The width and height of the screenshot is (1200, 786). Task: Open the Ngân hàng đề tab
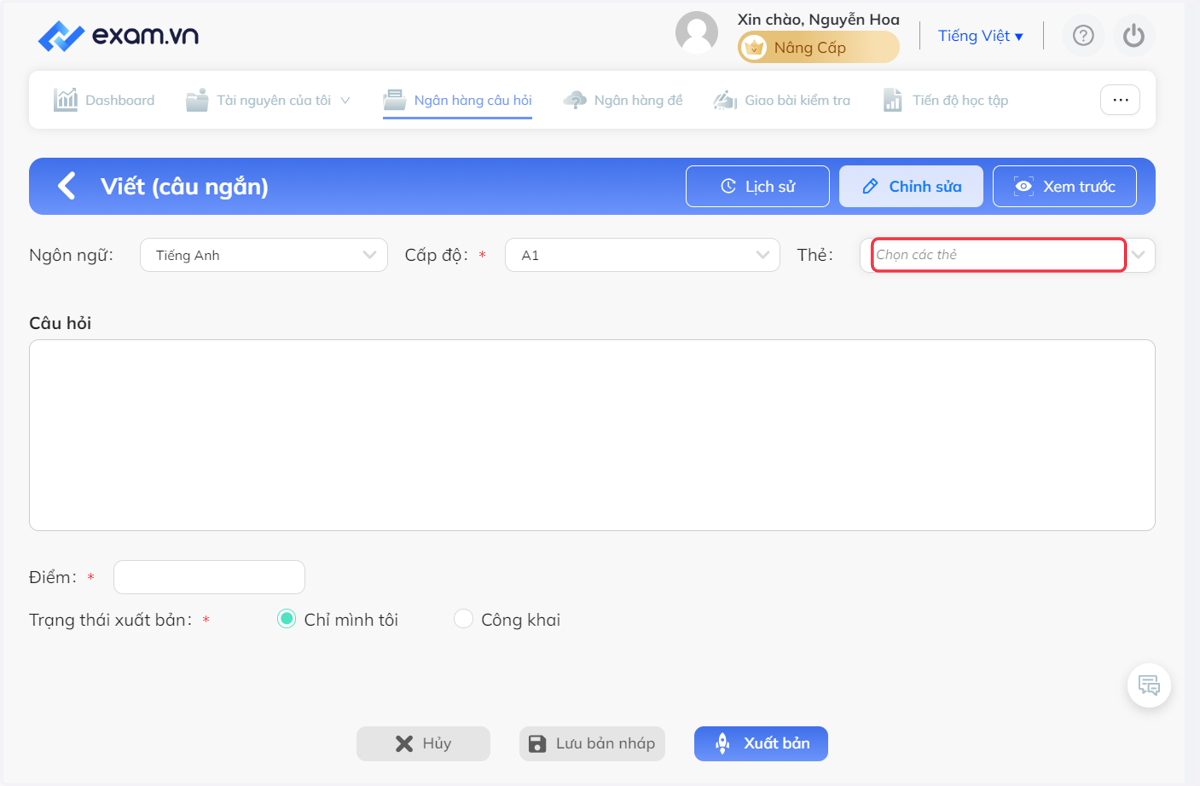coord(623,100)
